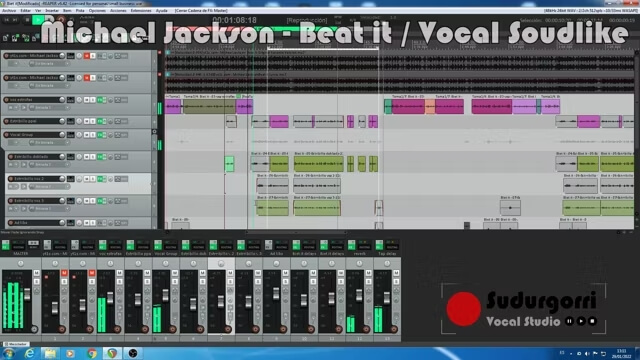Arm 'voz estrofas' track for recording in track panel
Viewport: 640px width, 360px height.
click(x=7, y=100)
